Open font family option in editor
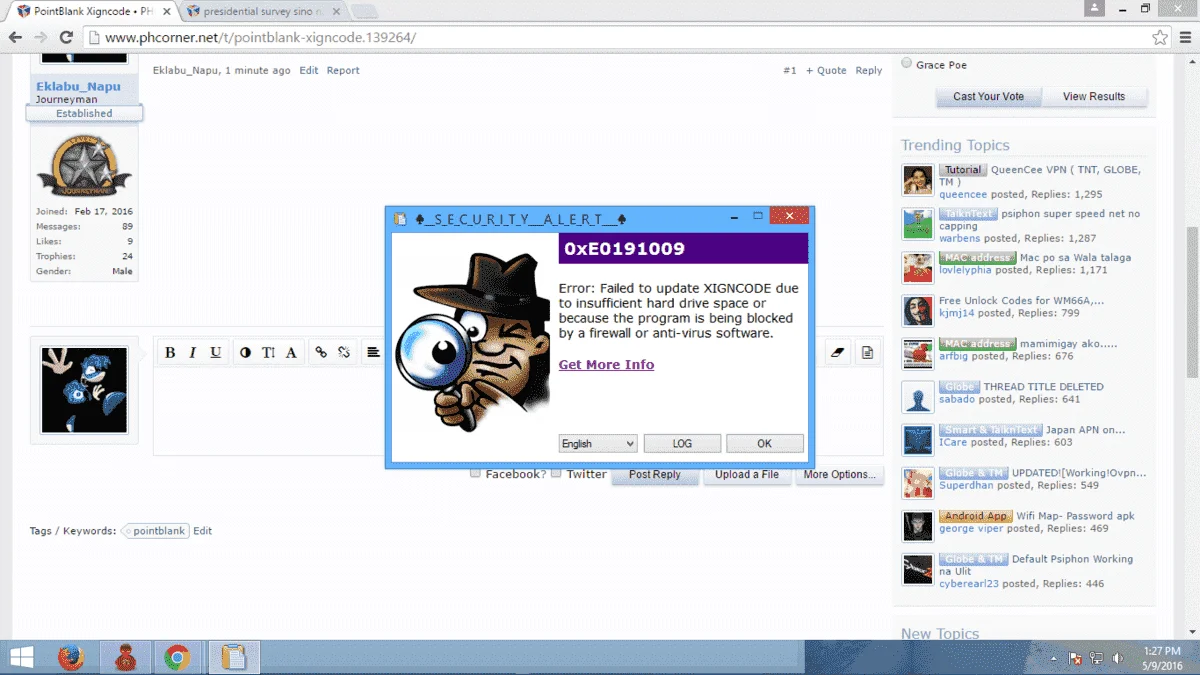Image resolution: width=1200 pixels, height=675 pixels. point(291,352)
